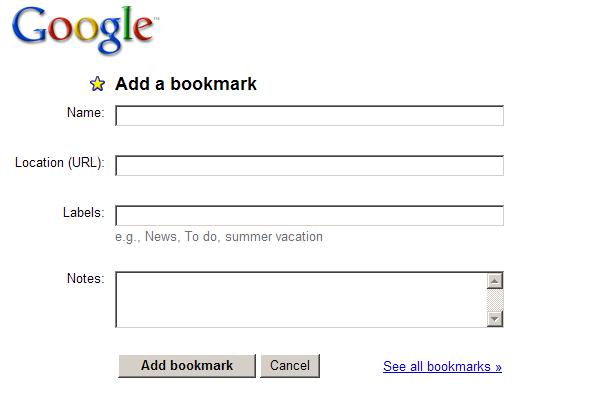The width and height of the screenshot is (613, 414).
Task: Click the "Notes:" field label
Action: tap(85, 278)
